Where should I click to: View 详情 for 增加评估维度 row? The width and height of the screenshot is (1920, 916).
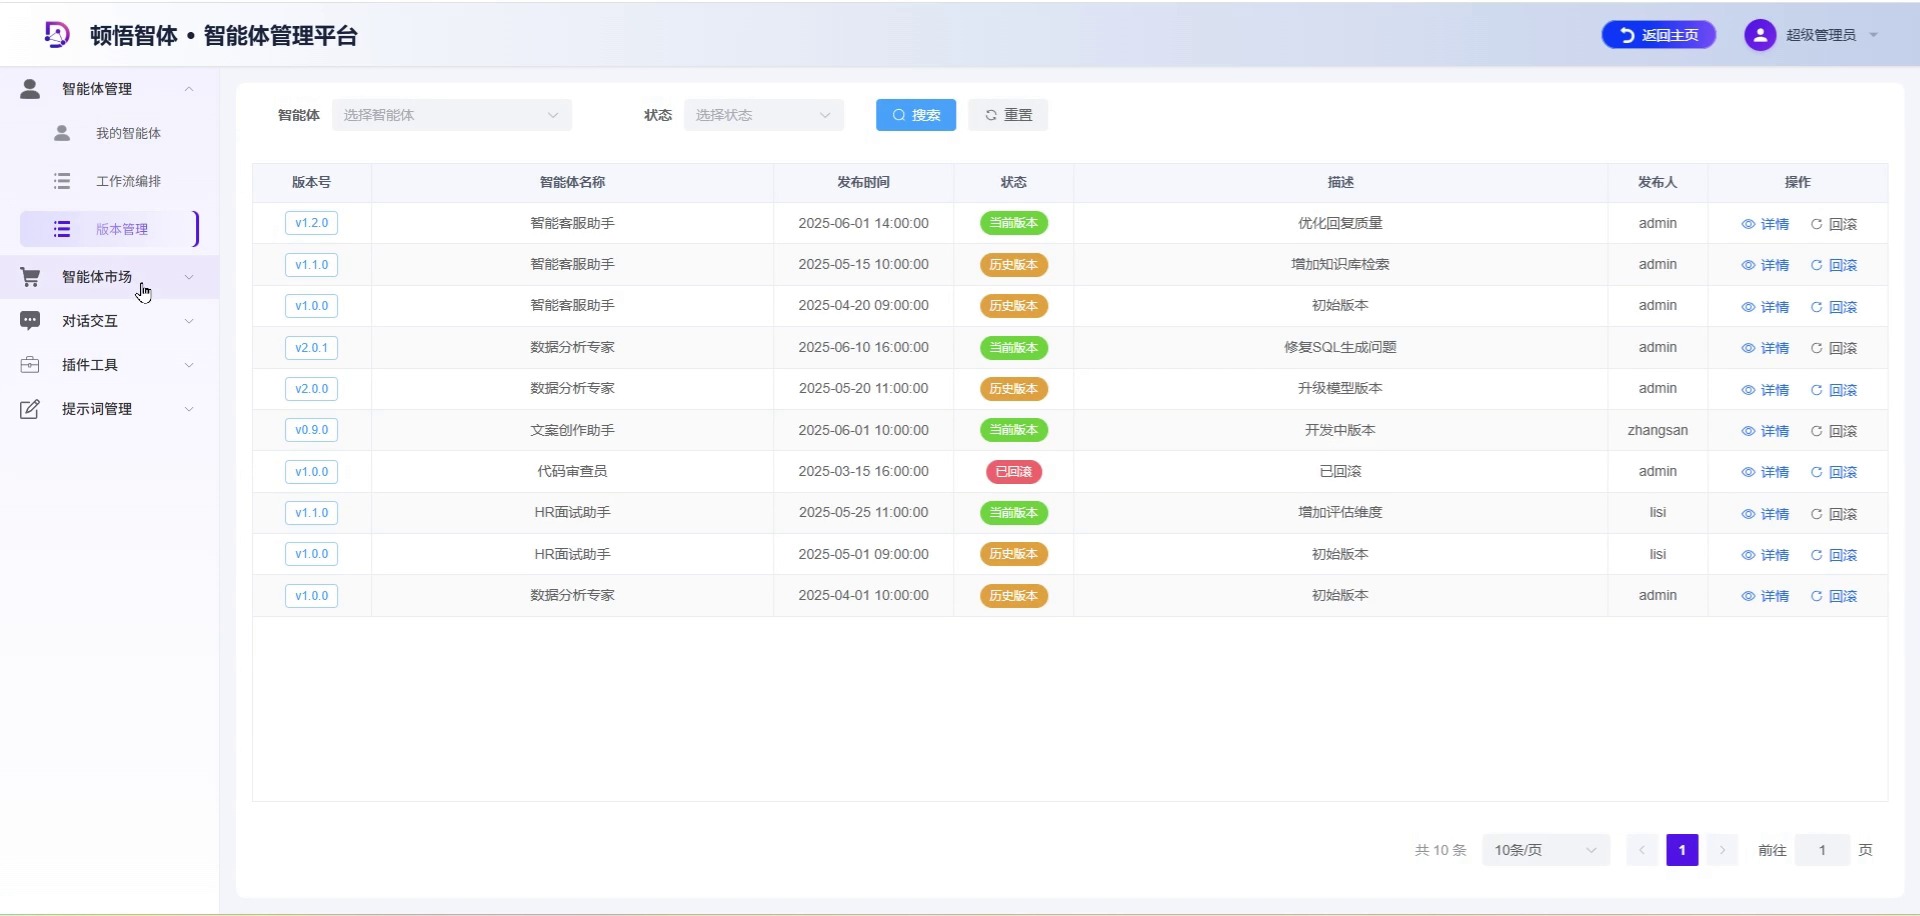[1765, 514]
